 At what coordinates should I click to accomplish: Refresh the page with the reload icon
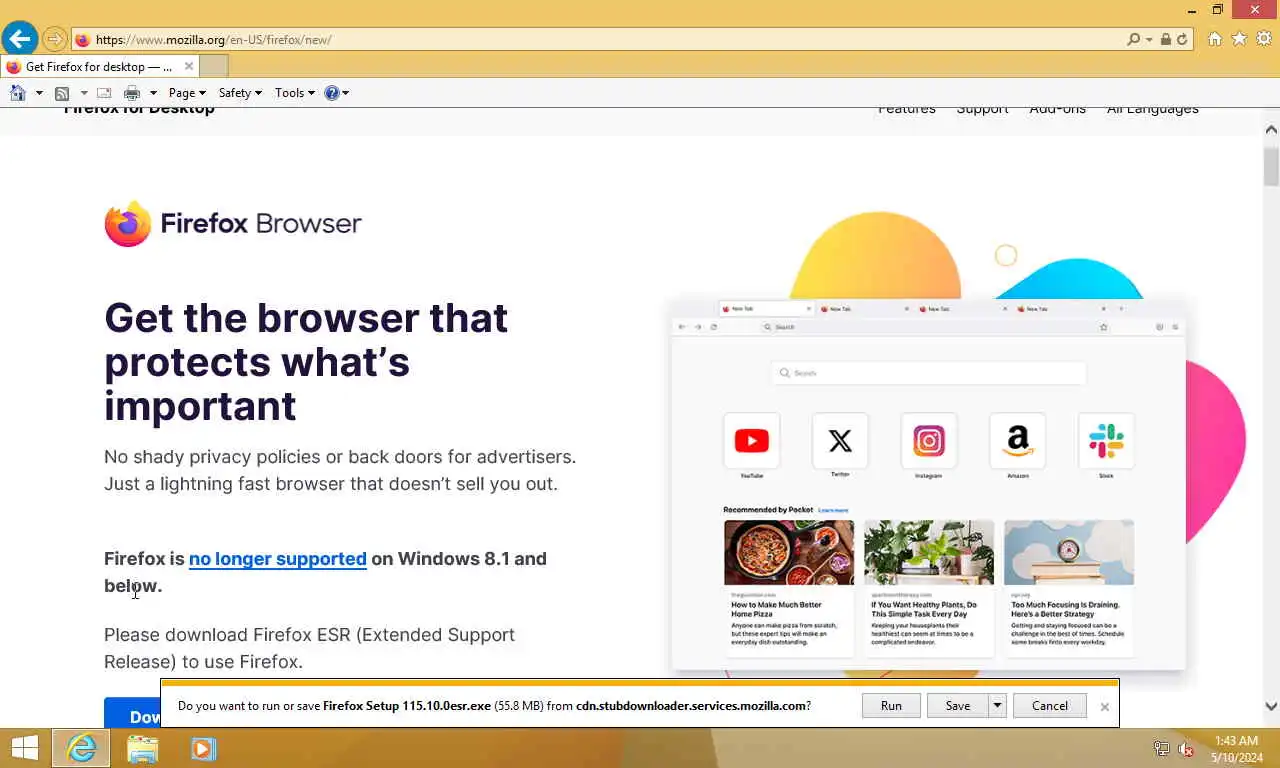pos(1182,40)
